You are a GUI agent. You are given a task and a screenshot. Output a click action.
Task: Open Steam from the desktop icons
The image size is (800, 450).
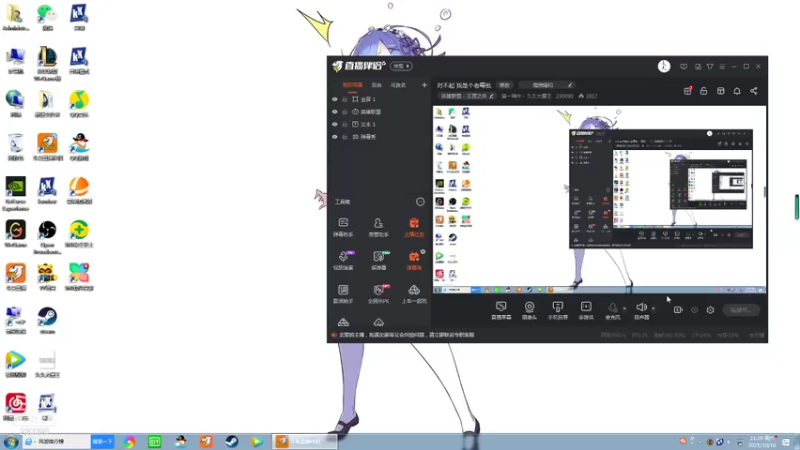point(47,320)
